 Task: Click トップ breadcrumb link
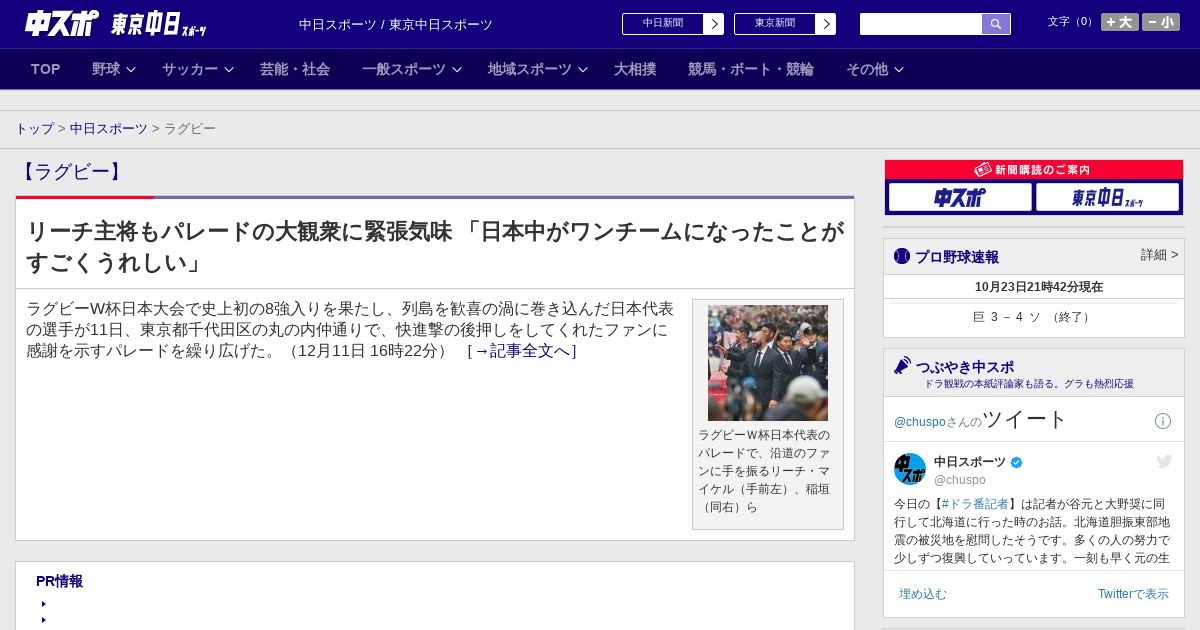34,129
